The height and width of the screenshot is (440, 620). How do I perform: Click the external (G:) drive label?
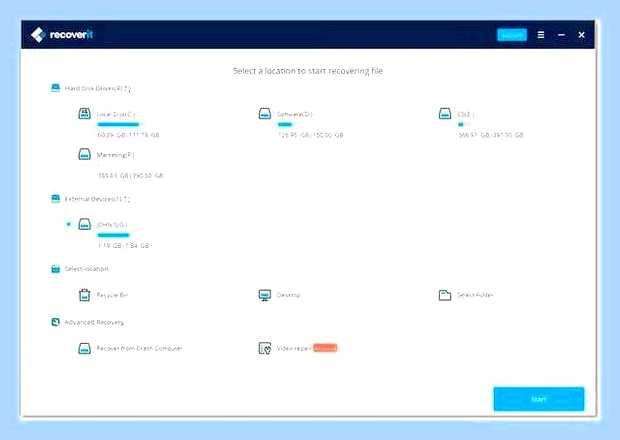112,225
